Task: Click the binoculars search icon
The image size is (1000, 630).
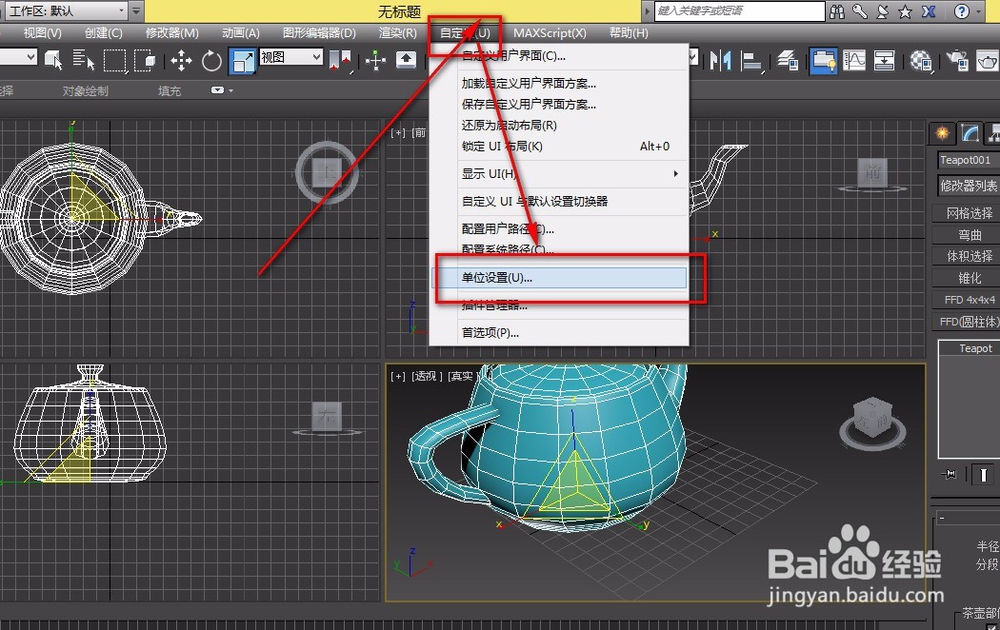Action: point(837,11)
